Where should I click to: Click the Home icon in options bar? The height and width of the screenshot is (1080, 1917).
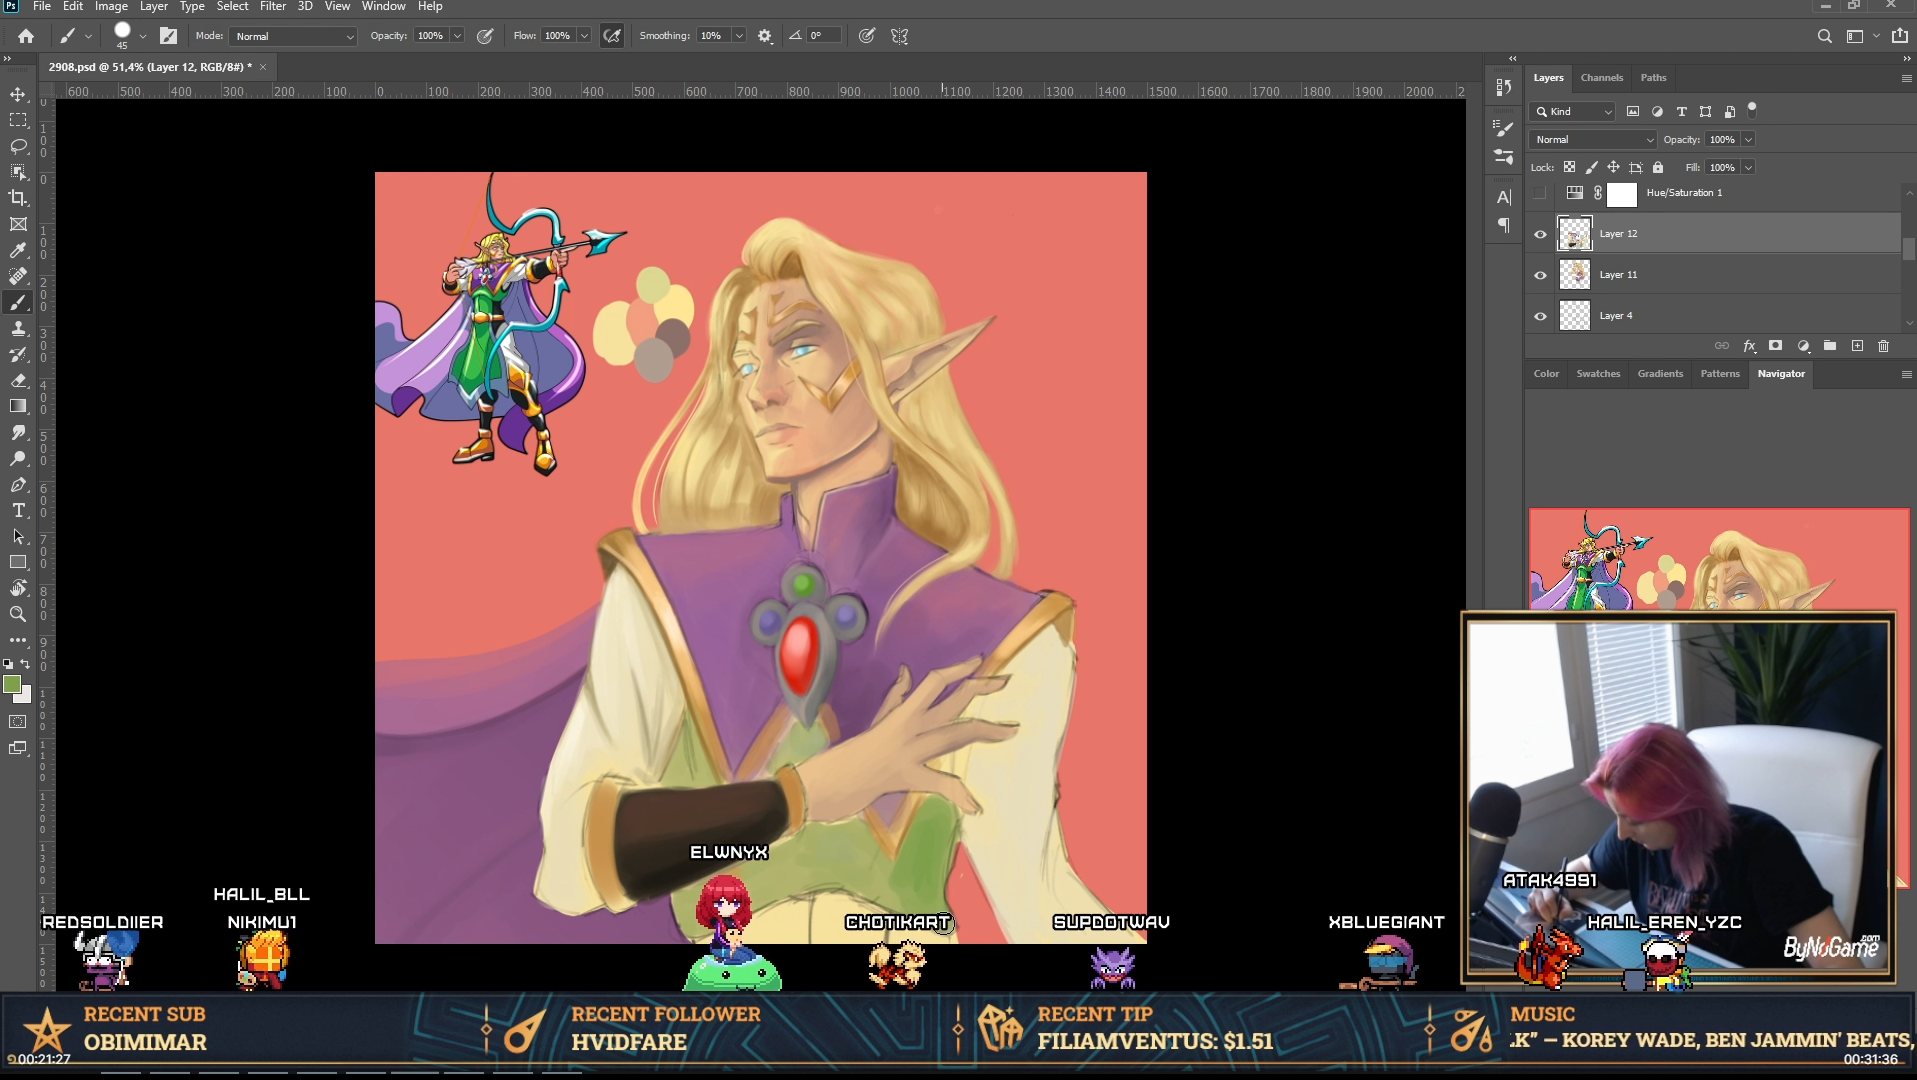[x=26, y=36]
